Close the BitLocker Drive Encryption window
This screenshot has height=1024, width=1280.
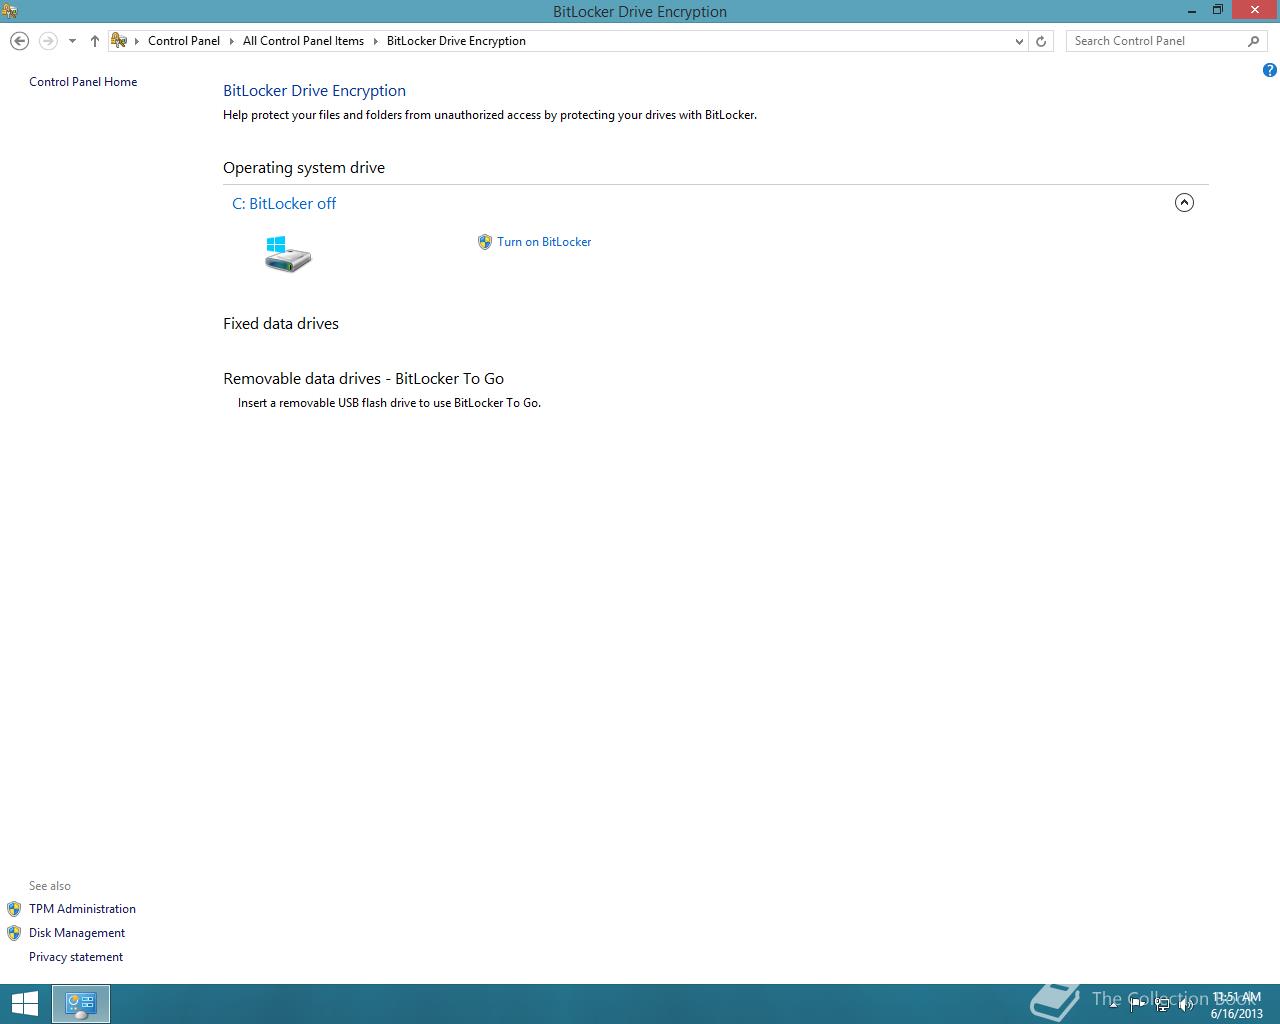point(1254,10)
